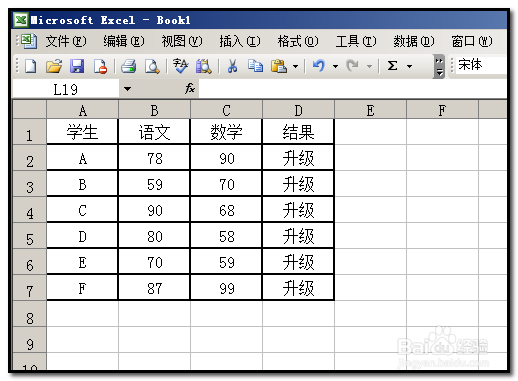Open a file with the folder icon
Screen dimensions: 518x381
(54, 66)
